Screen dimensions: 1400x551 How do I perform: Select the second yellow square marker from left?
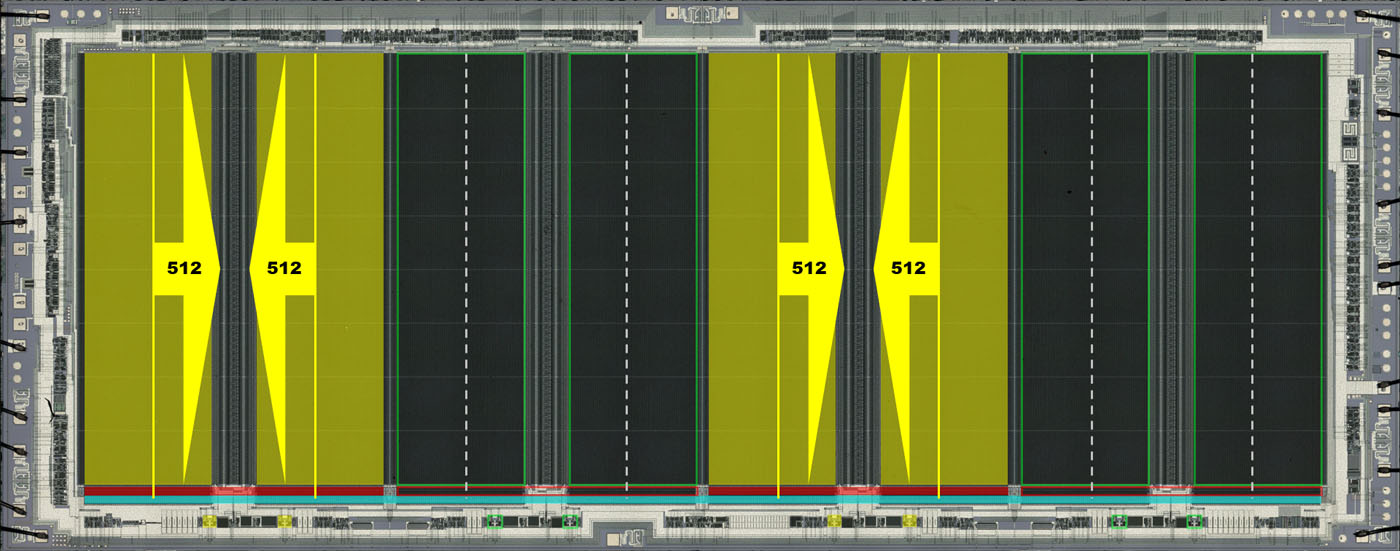click(284, 521)
